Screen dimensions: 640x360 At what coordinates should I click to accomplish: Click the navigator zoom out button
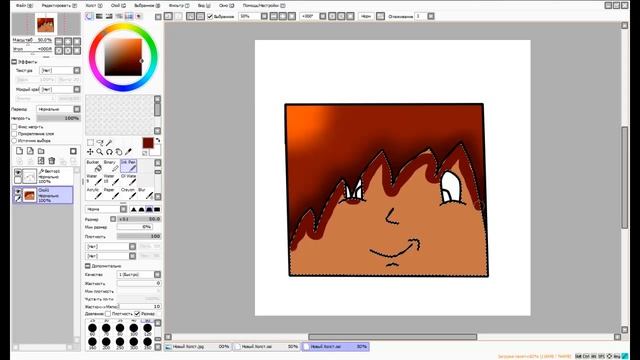[x=59, y=41]
